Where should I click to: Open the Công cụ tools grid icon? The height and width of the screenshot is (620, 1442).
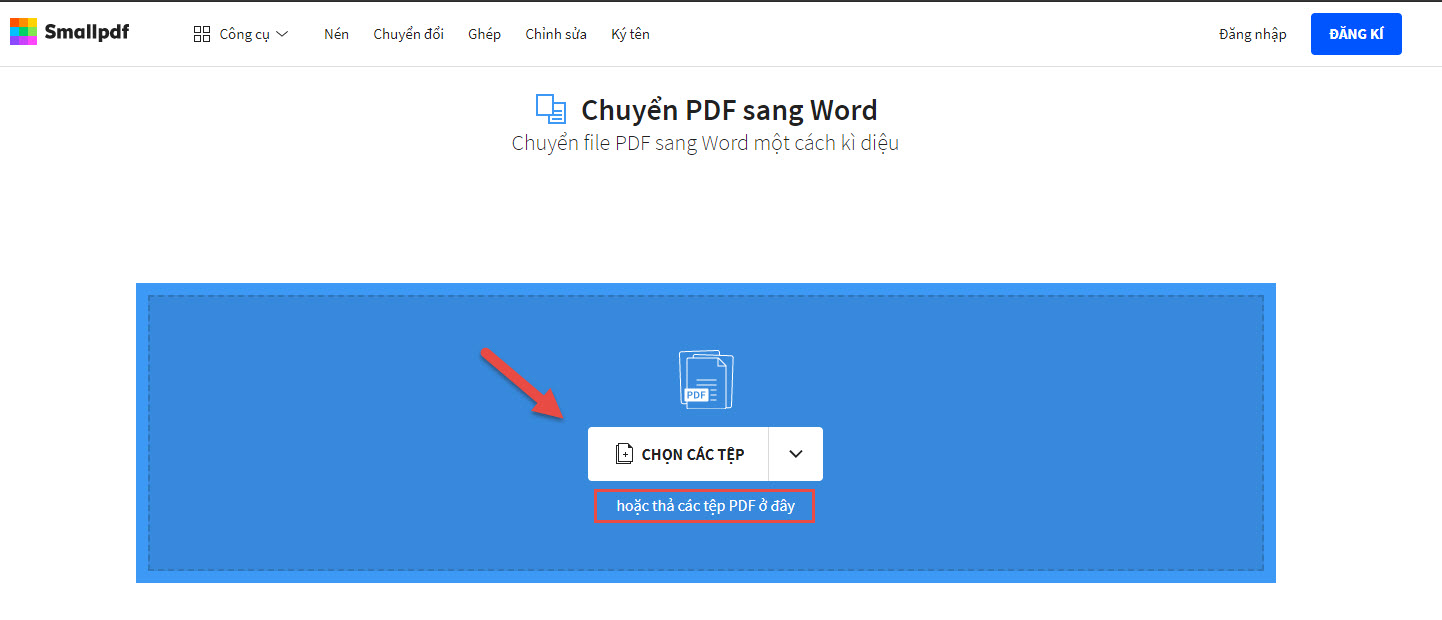click(202, 34)
